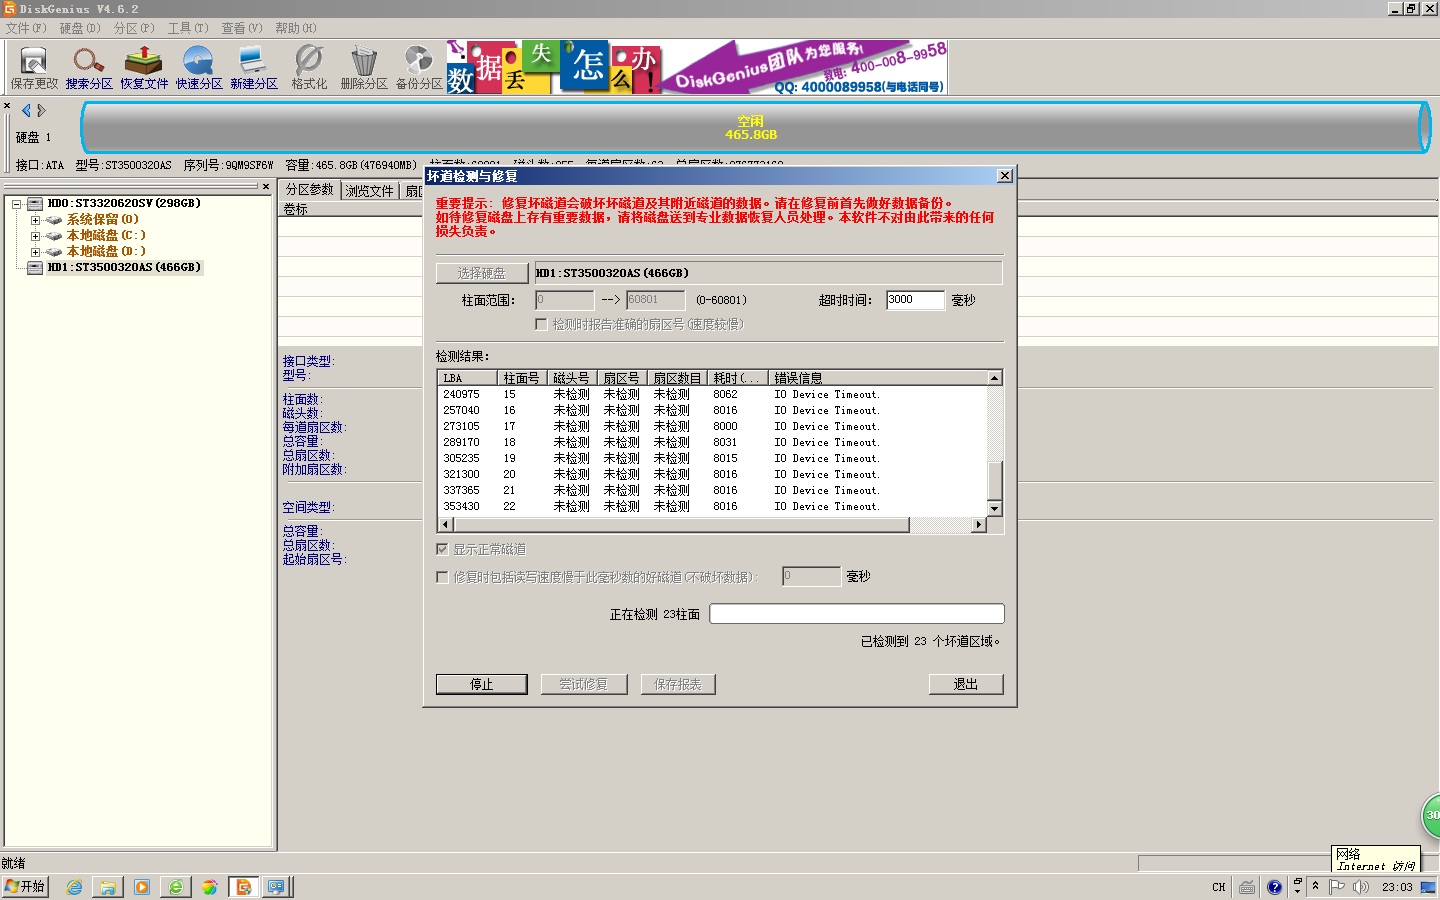Image resolution: width=1440 pixels, height=900 pixels.
Task: Click the 错误信息 column header
Action: (x=878, y=378)
